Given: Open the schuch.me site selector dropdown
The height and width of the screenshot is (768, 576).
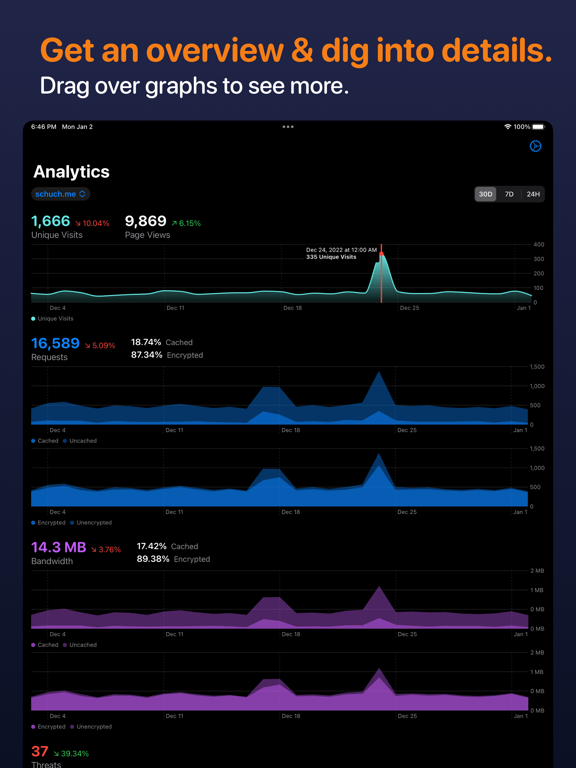Looking at the screenshot, I should [x=61, y=194].
